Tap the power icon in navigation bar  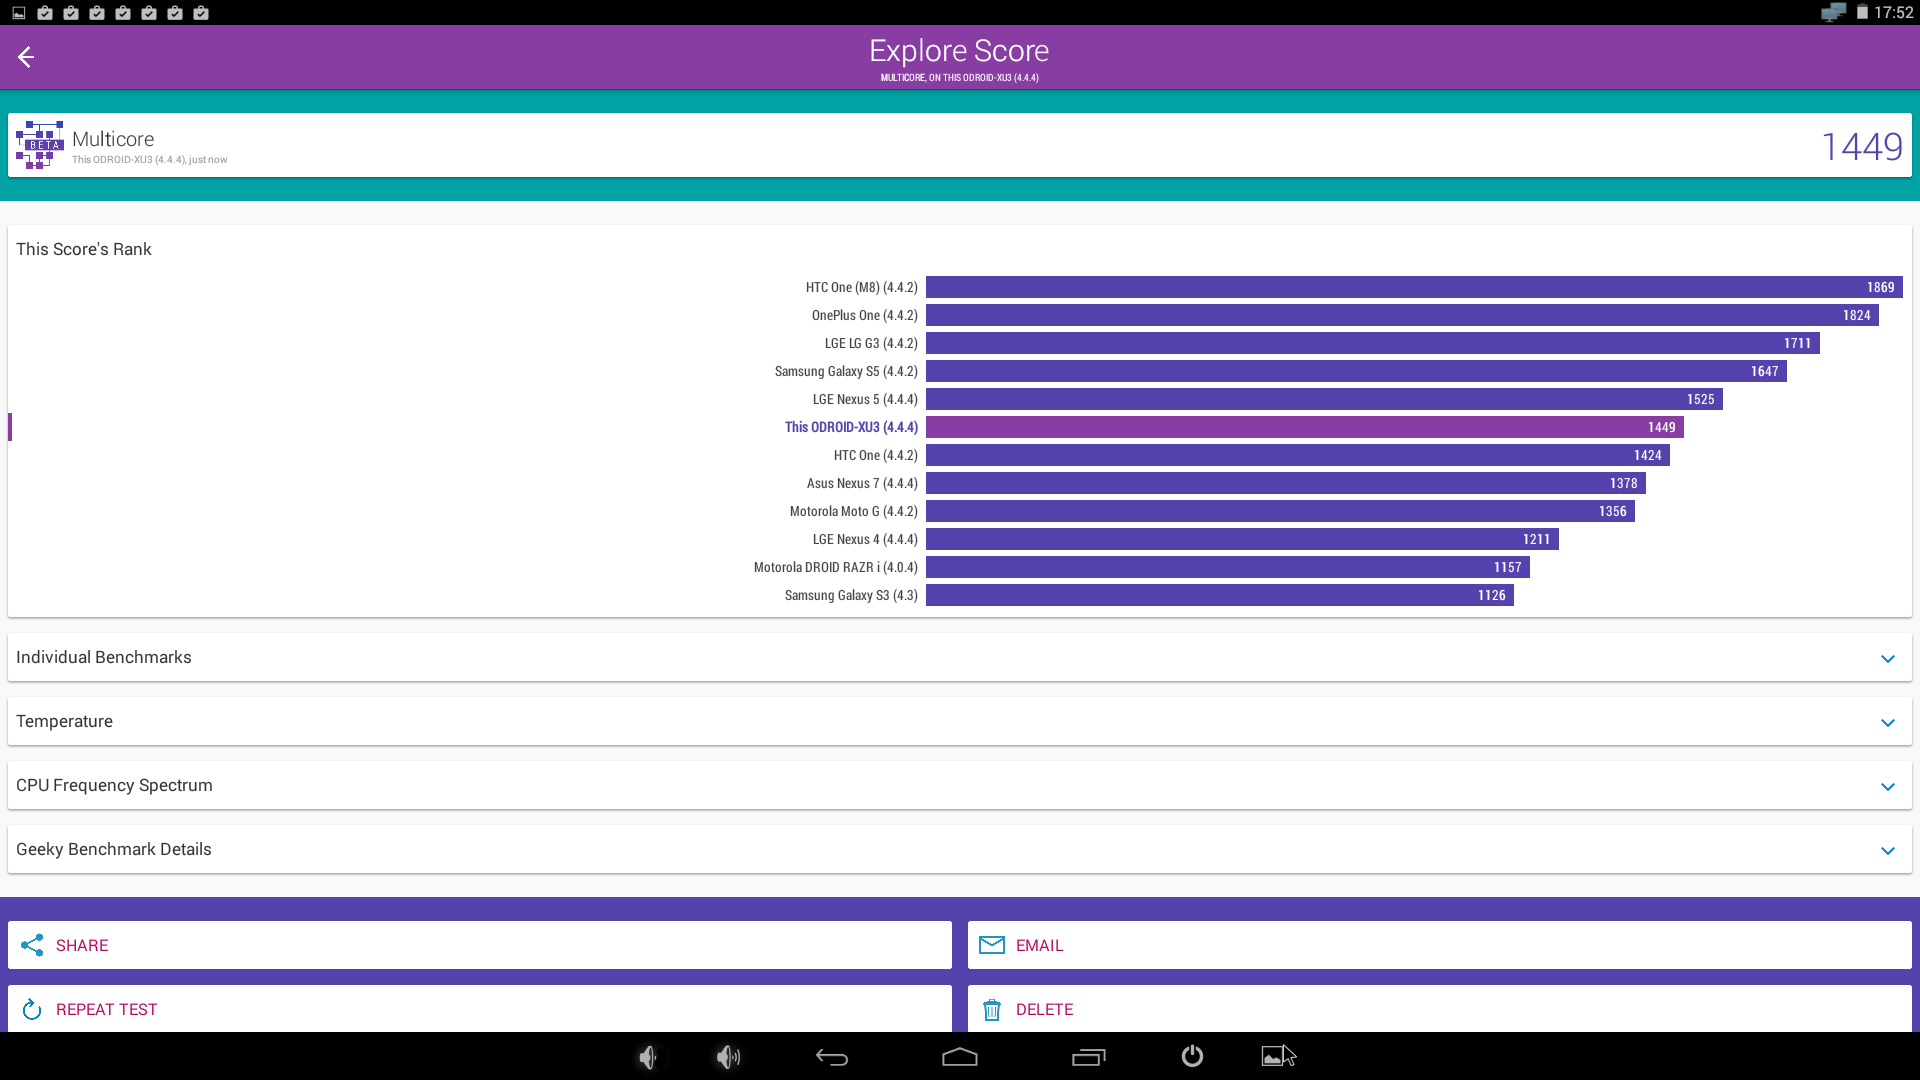click(1192, 1056)
